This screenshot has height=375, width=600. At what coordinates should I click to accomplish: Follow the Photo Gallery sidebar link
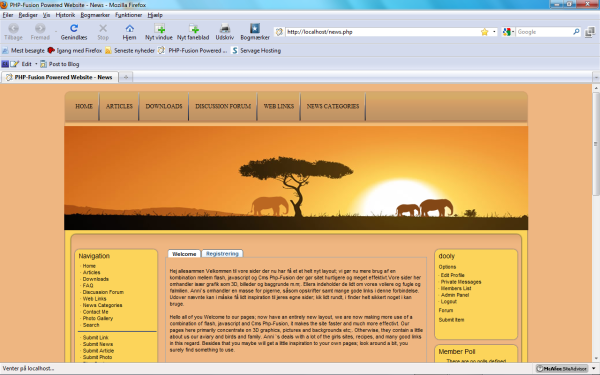coord(98,318)
